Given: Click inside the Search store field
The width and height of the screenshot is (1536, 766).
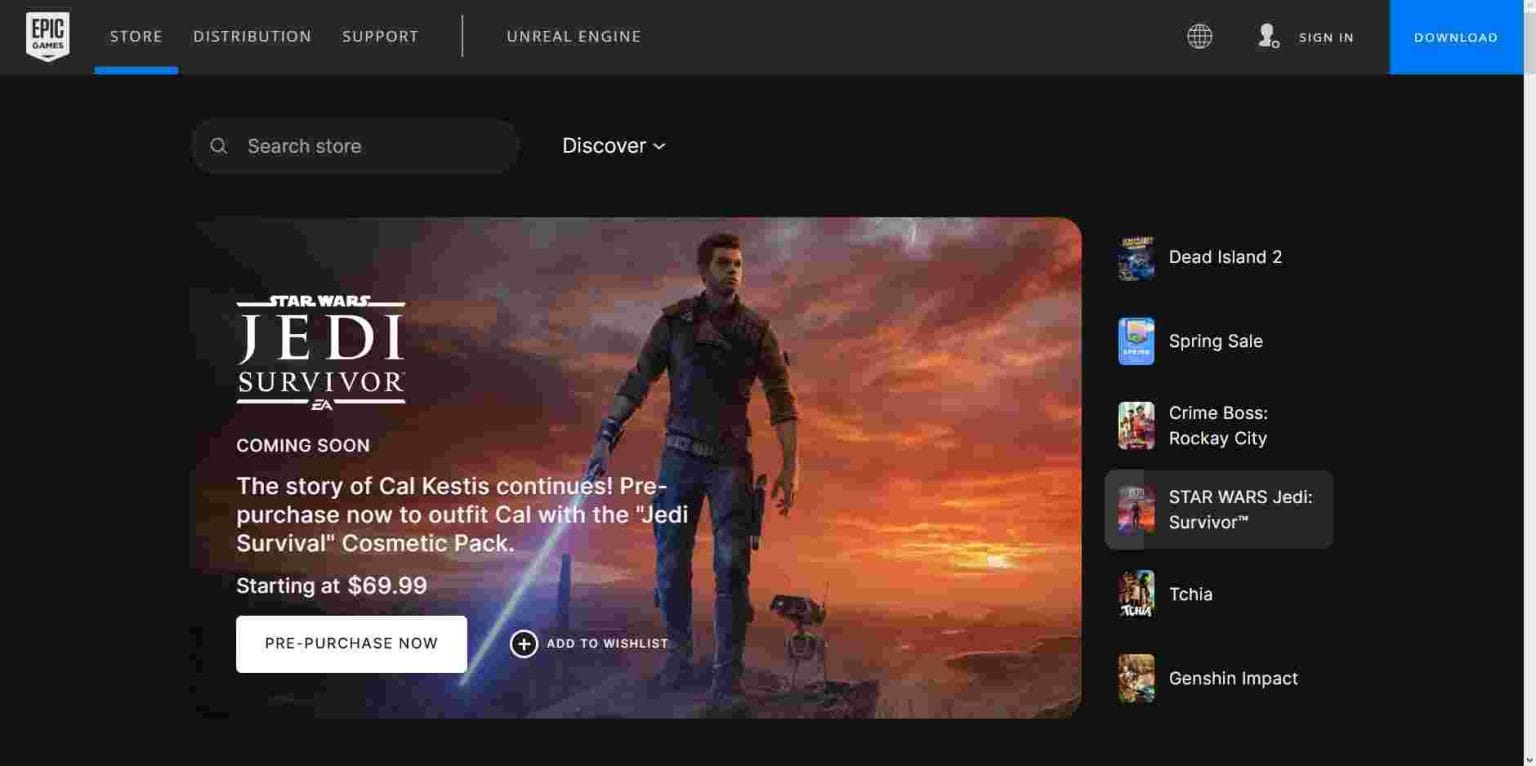Looking at the screenshot, I should 320,146.
